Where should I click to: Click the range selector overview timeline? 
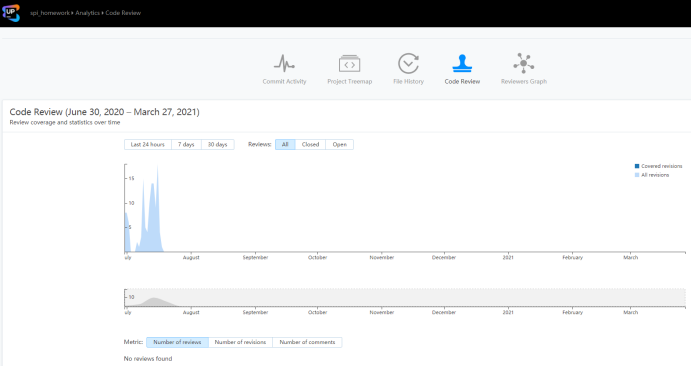coord(405,298)
